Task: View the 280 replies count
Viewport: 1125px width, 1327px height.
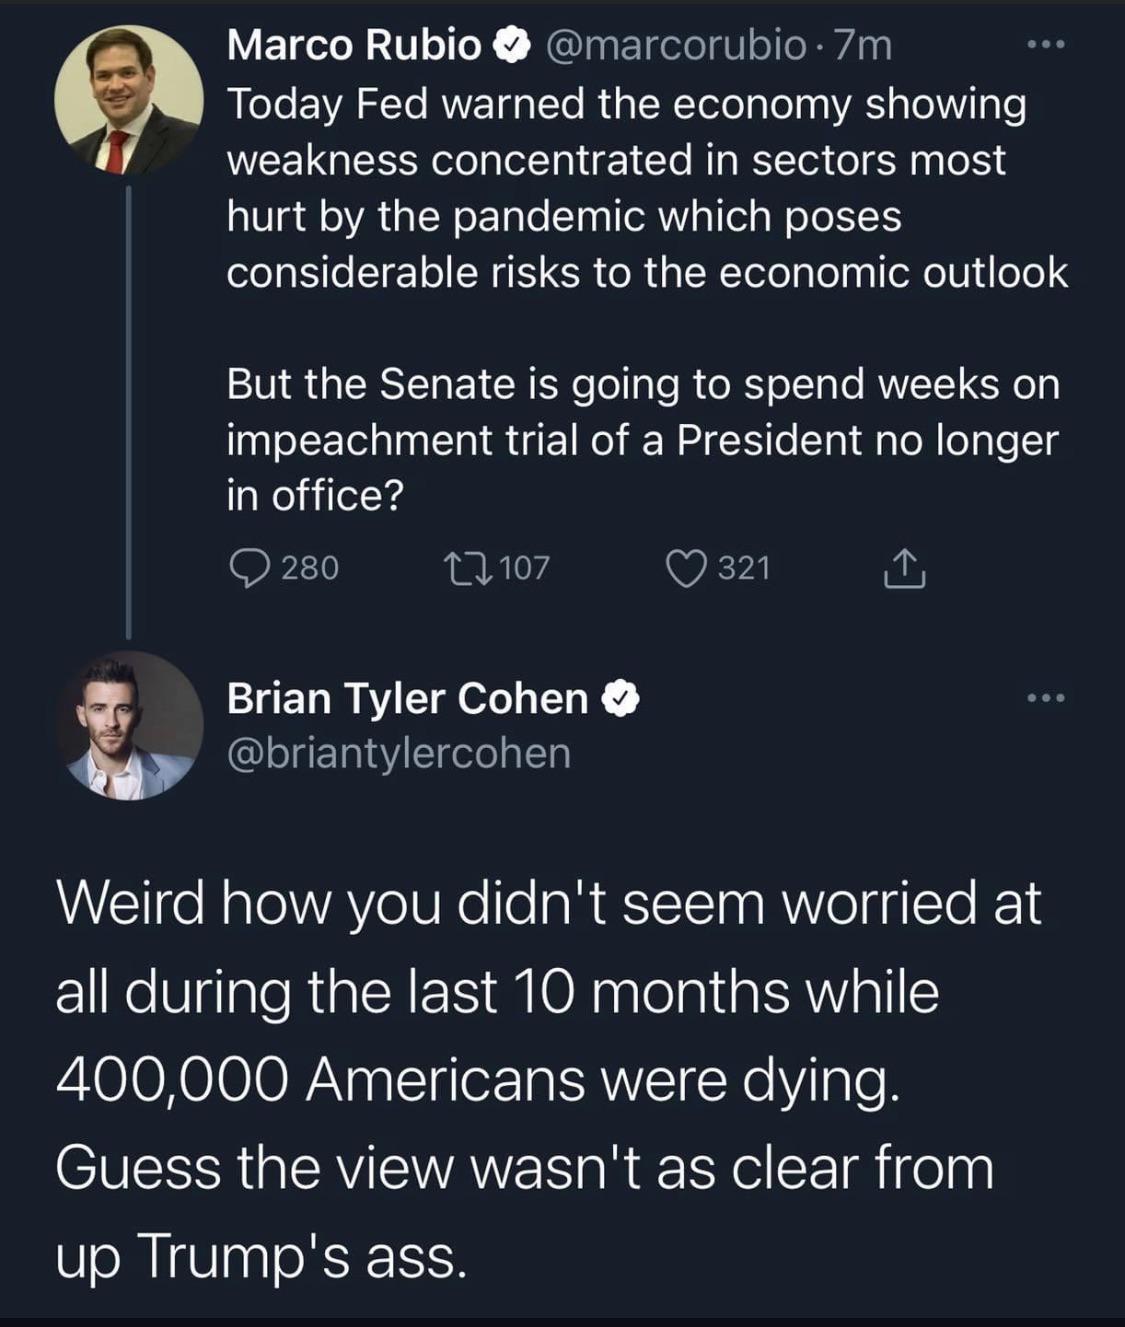Action: tap(310, 568)
